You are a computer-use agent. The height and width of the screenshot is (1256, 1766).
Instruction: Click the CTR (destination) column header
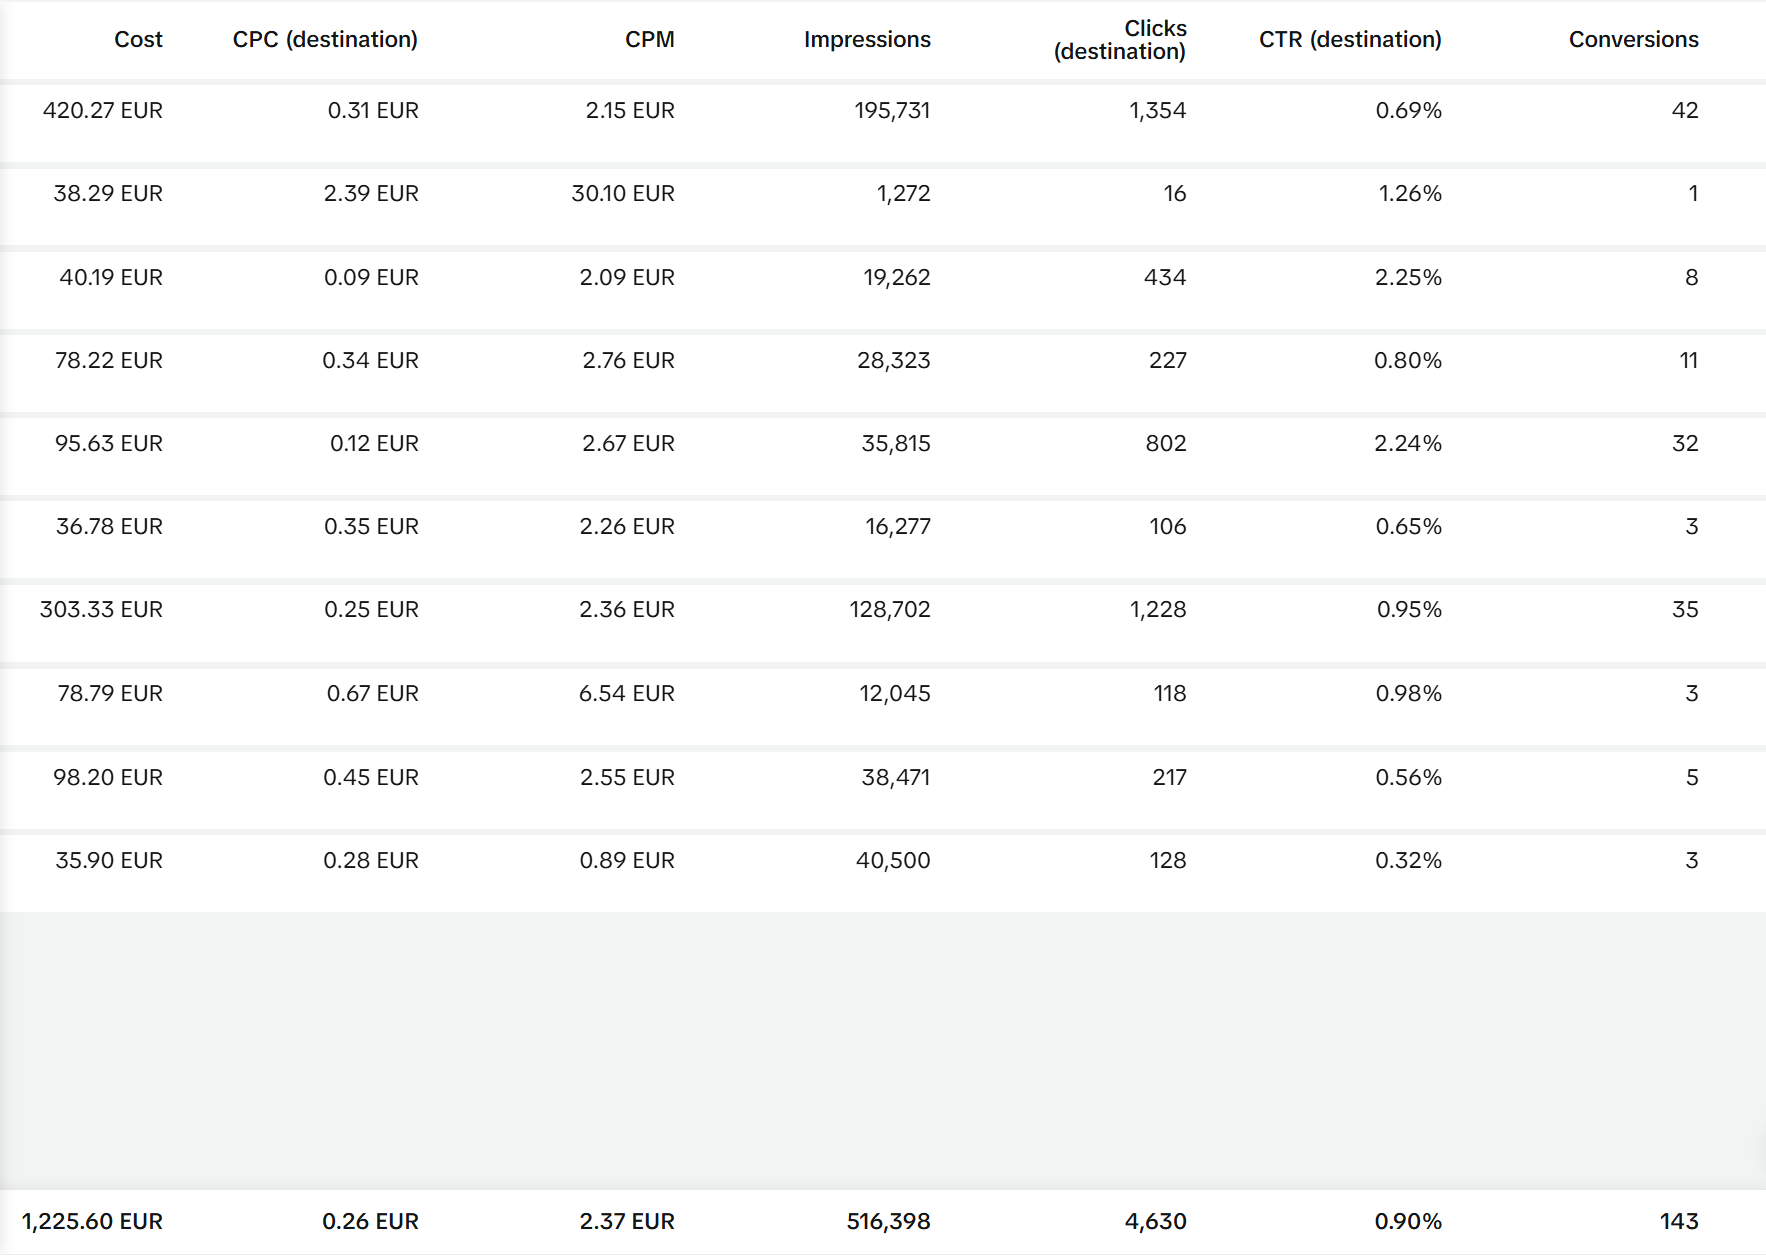[1350, 40]
